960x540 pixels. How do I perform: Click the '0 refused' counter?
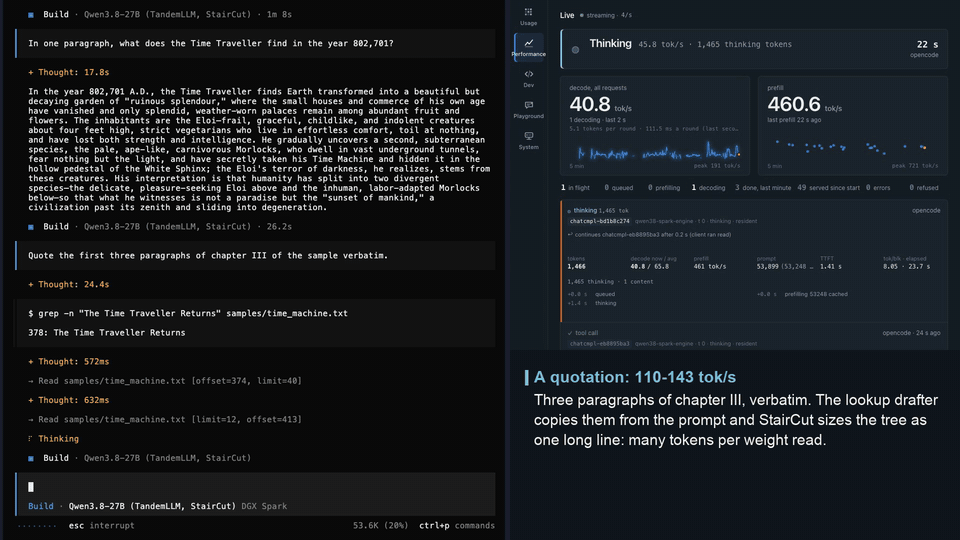(x=924, y=188)
